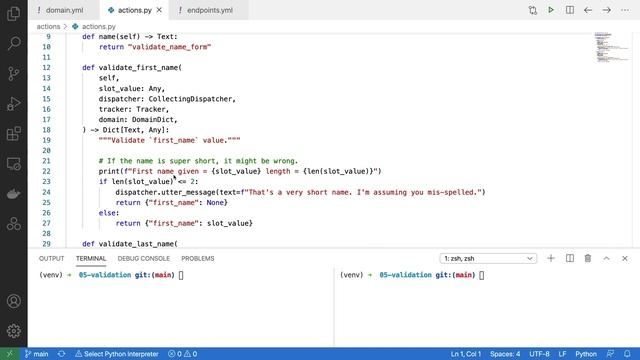Focus the left terminal pane prompt
This screenshot has width=640, height=360.
pos(181,275)
